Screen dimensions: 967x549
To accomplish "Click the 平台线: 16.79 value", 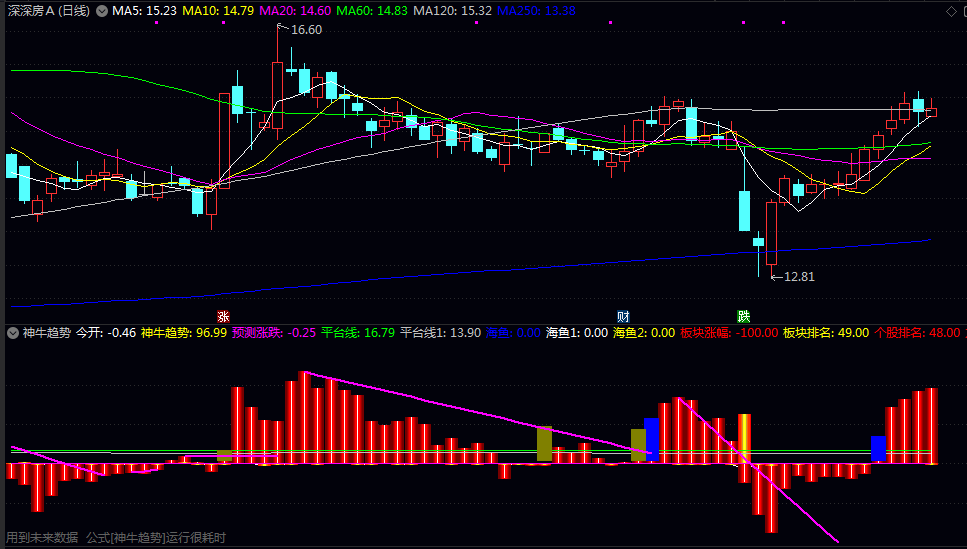I will [x=358, y=333].
